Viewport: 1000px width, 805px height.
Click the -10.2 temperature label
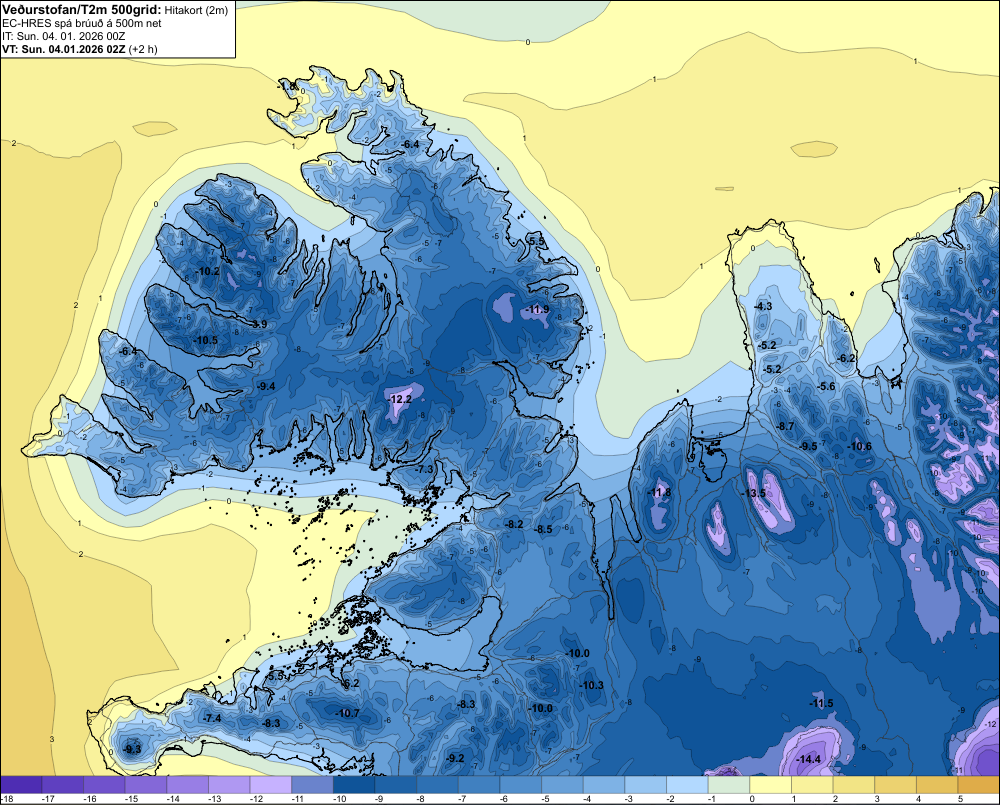pyautogui.click(x=207, y=271)
